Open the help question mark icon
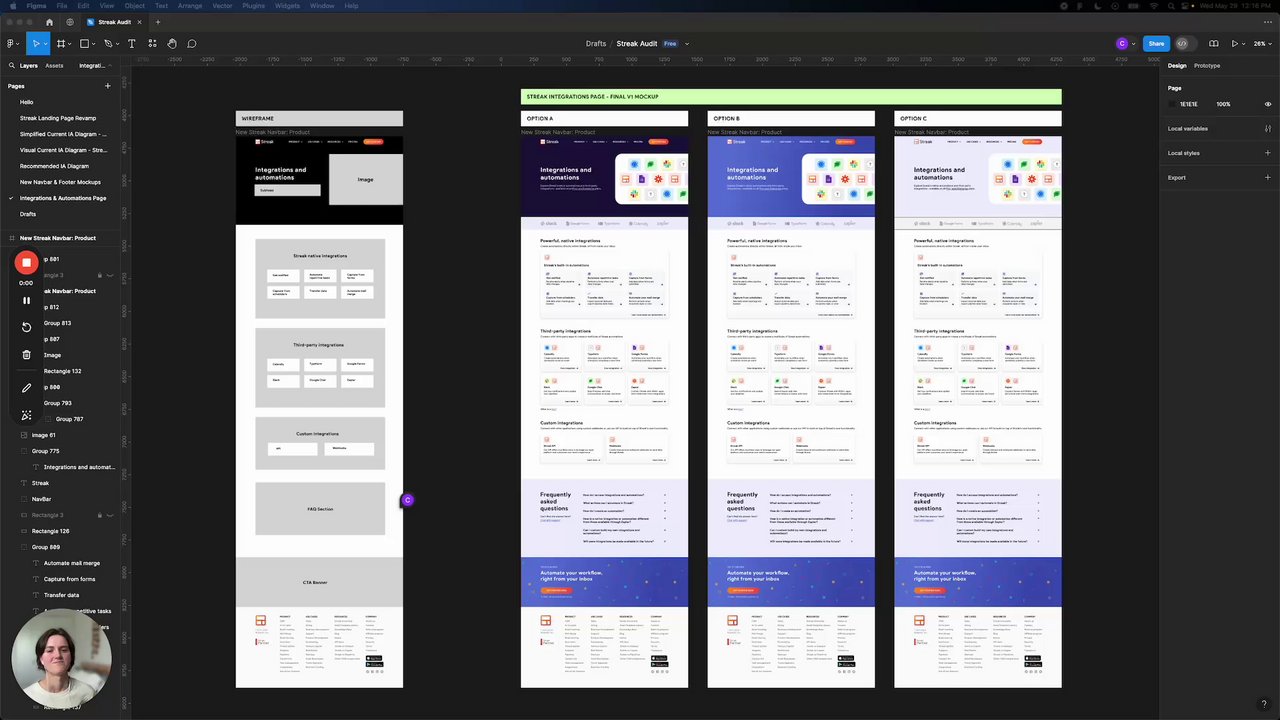1280x720 pixels. (x=1264, y=705)
